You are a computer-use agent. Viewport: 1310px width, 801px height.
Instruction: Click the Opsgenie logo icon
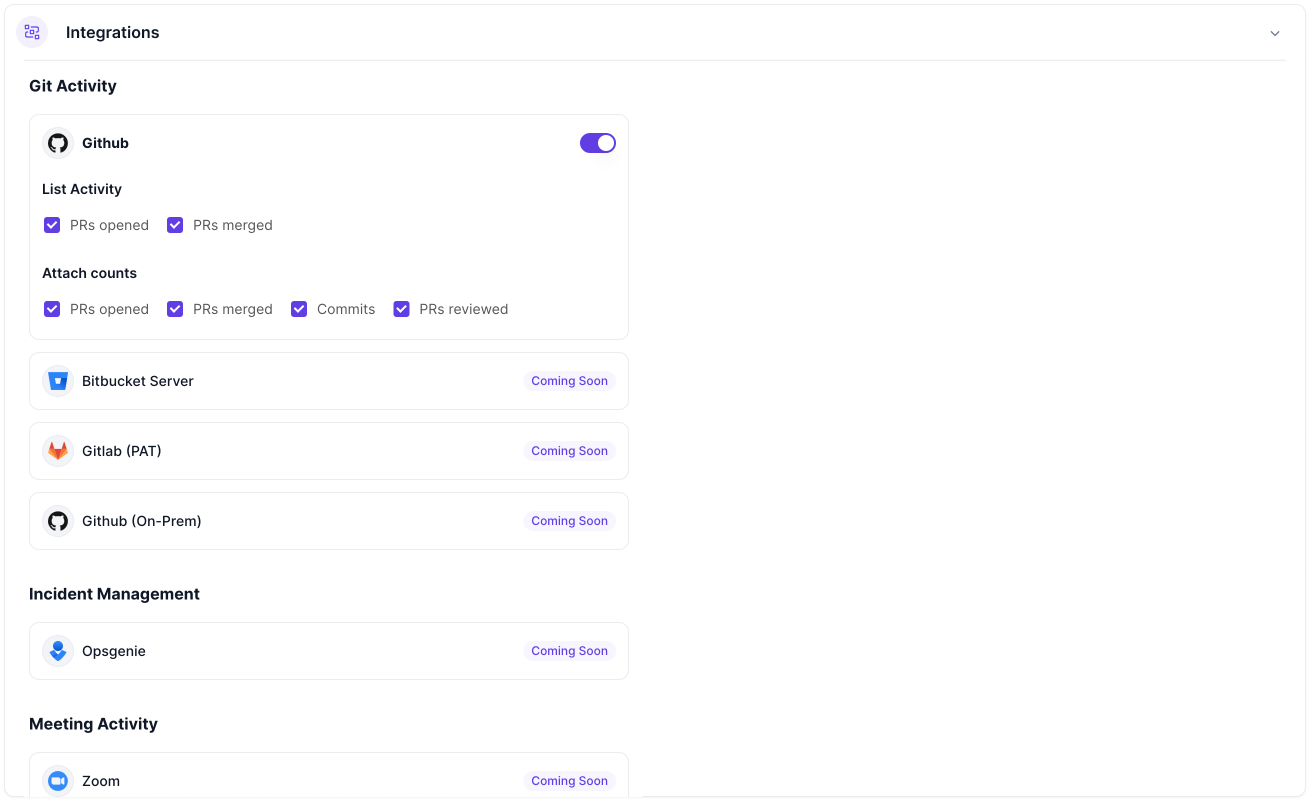tap(58, 651)
